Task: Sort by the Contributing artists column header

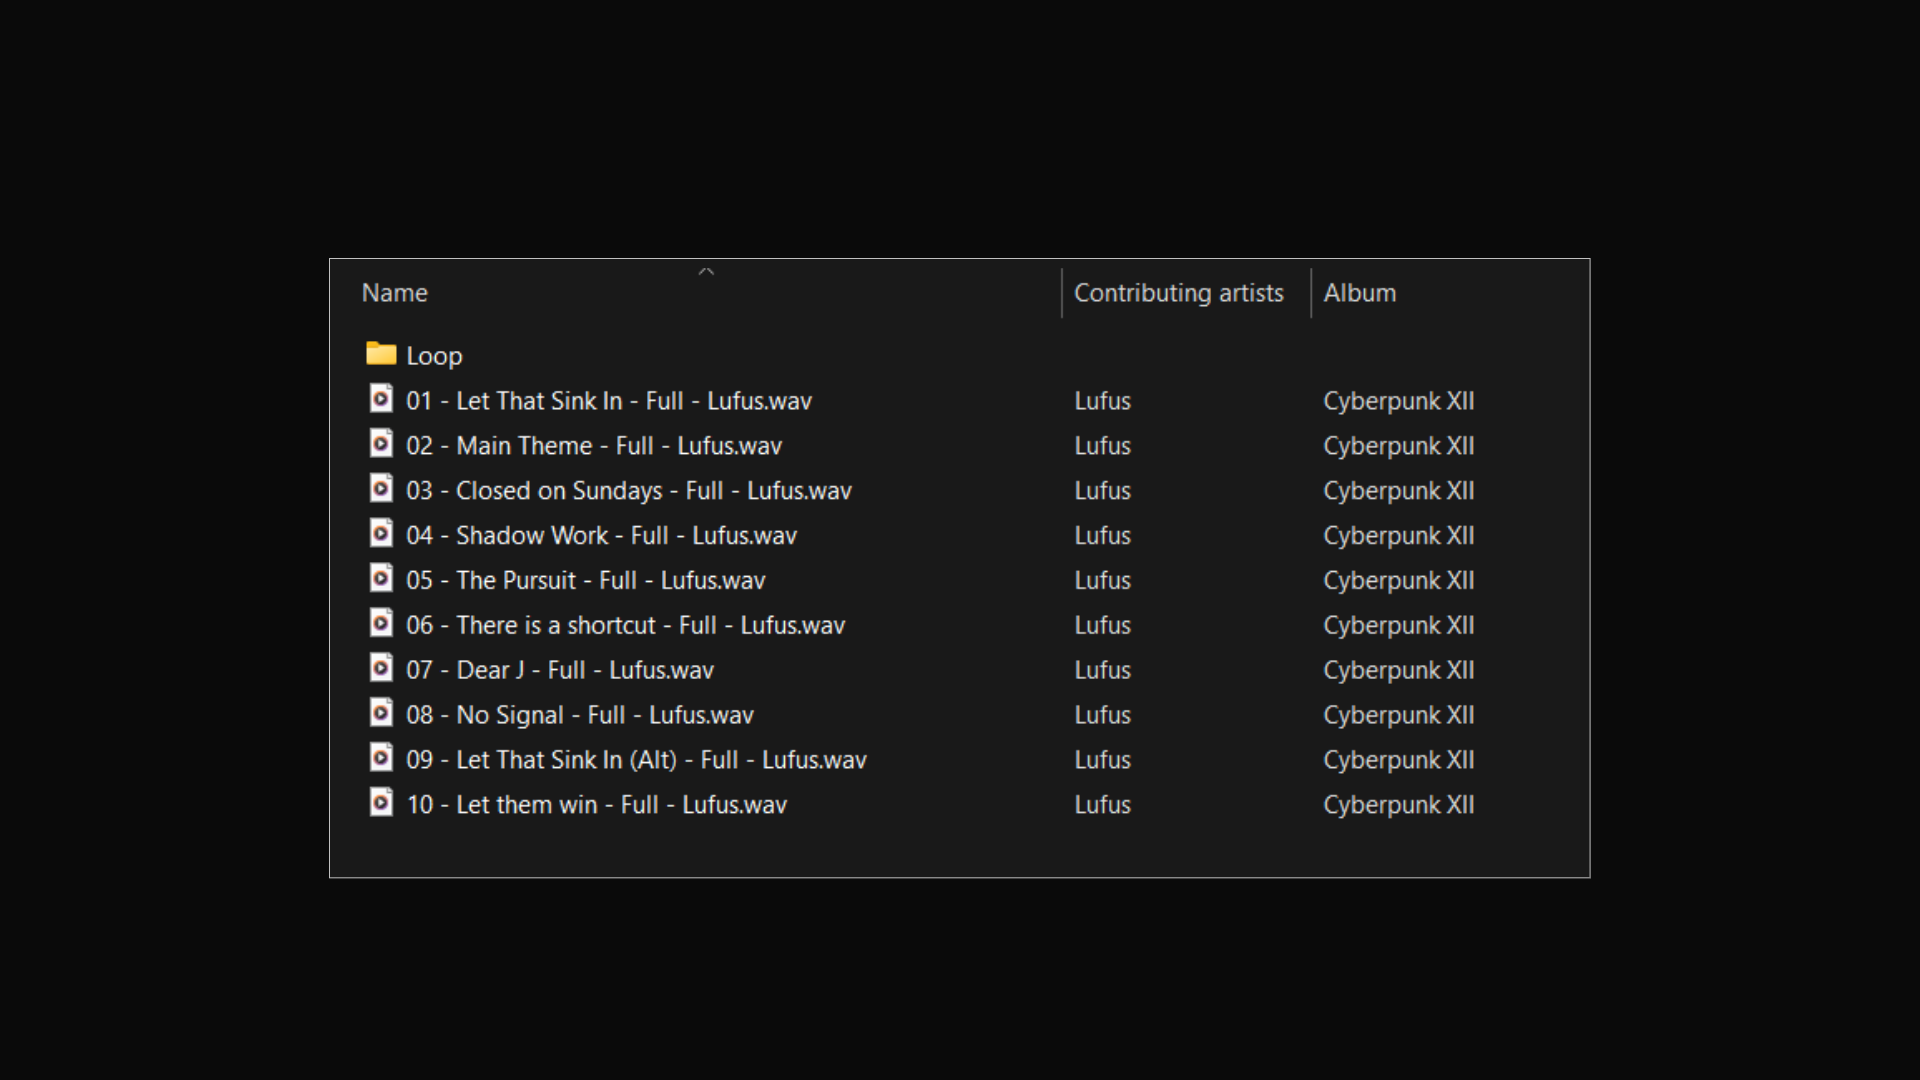Action: coord(1178,293)
